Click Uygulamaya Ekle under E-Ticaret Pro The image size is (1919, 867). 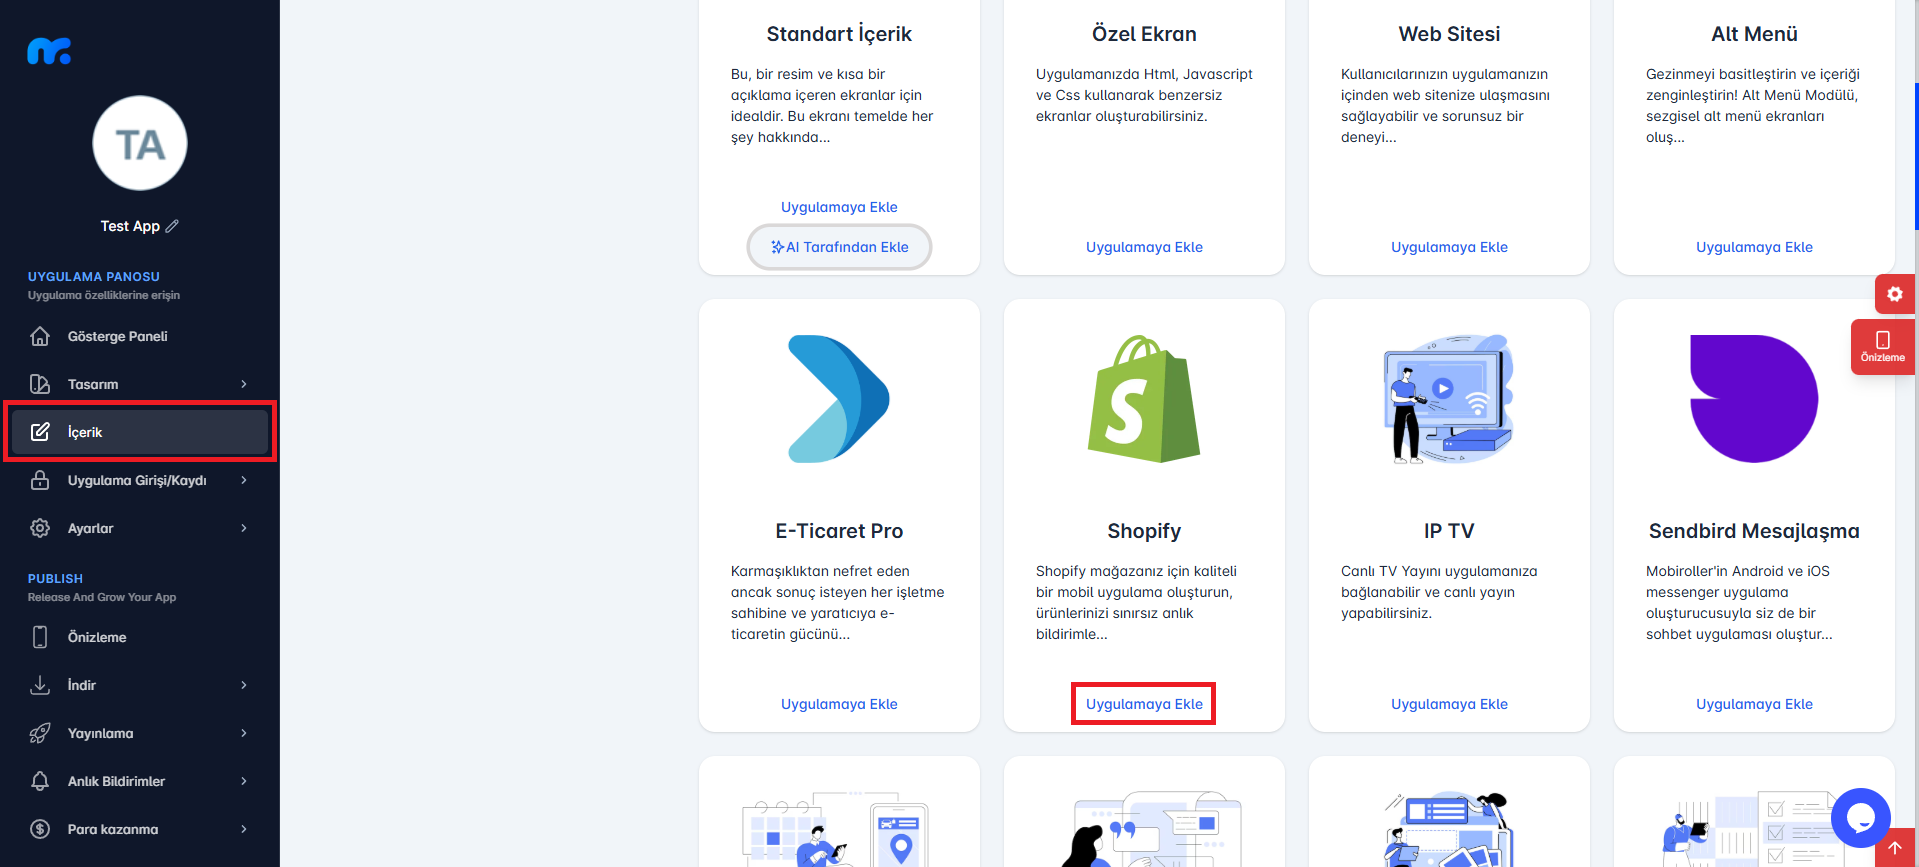tap(839, 704)
